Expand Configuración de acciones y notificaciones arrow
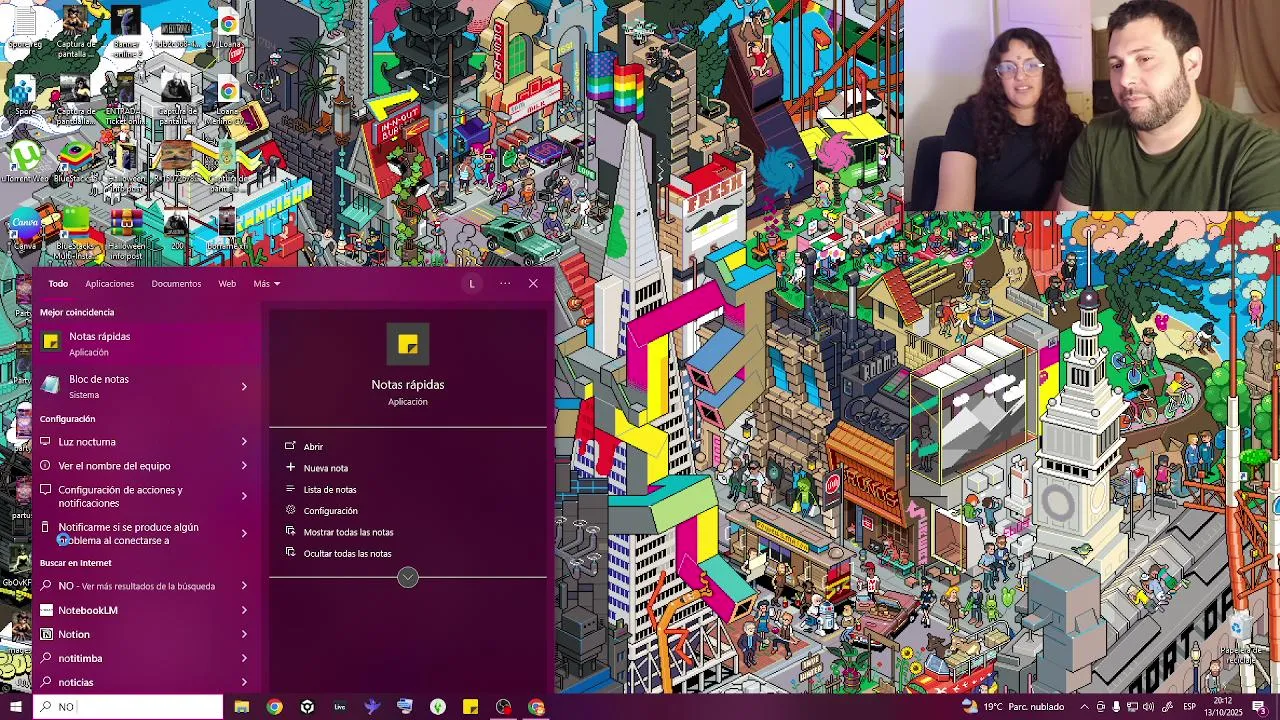This screenshot has width=1280, height=720. (x=244, y=496)
